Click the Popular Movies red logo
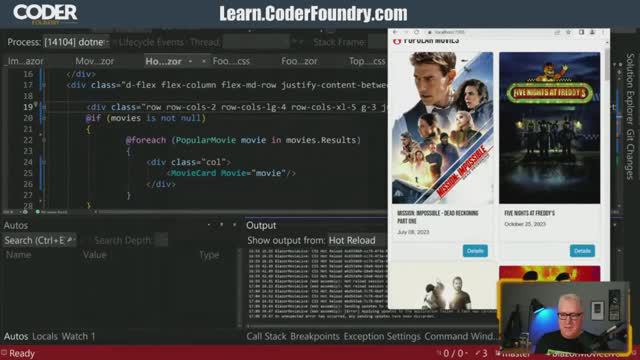The image size is (640, 360). pos(397,41)
